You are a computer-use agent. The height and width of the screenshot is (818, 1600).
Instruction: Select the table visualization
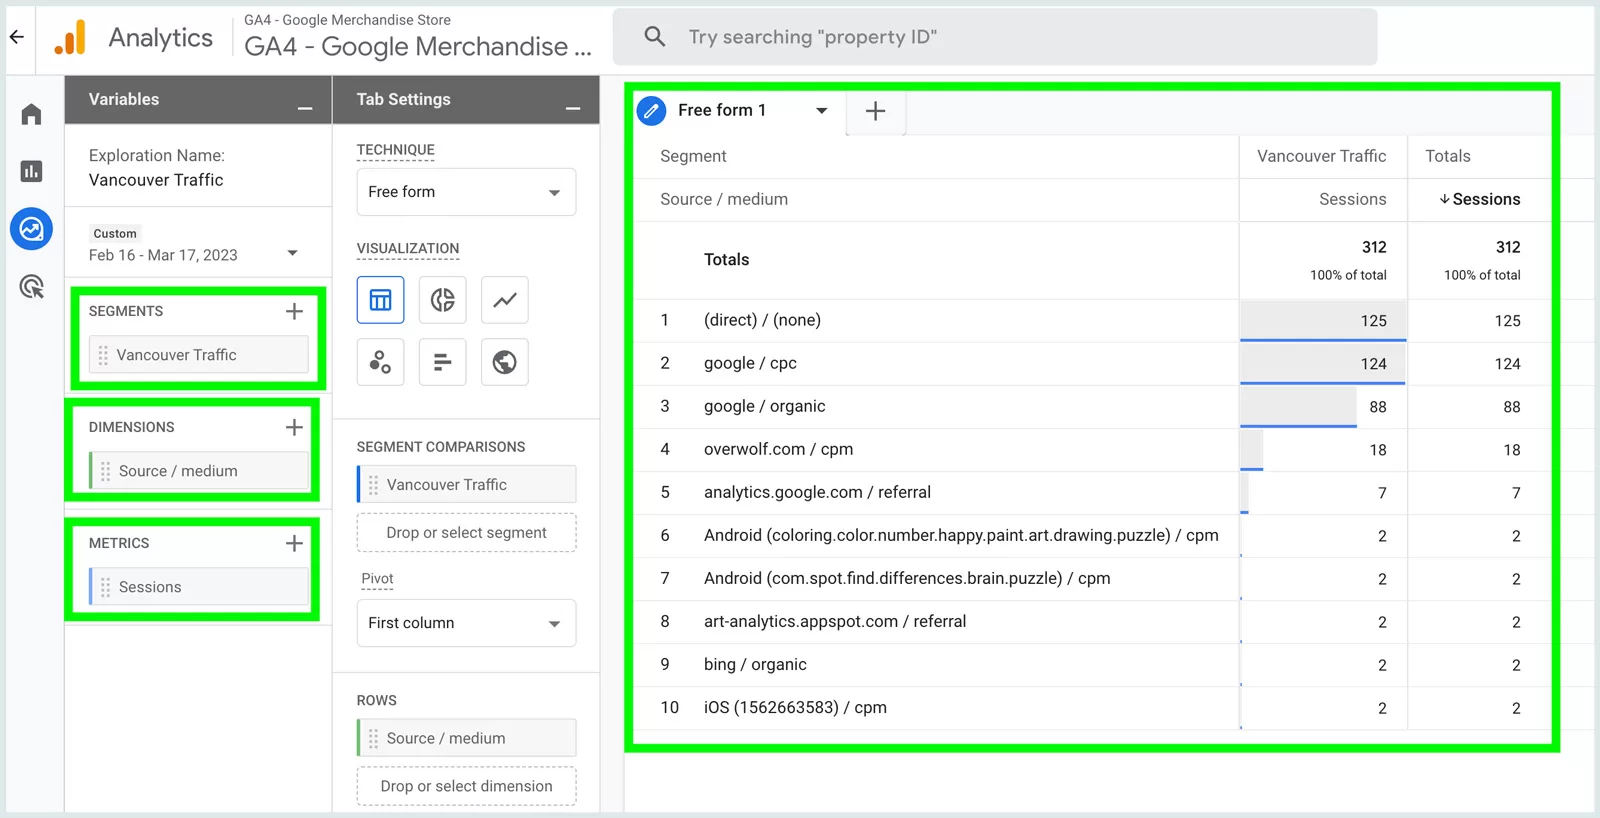(381, 300)
